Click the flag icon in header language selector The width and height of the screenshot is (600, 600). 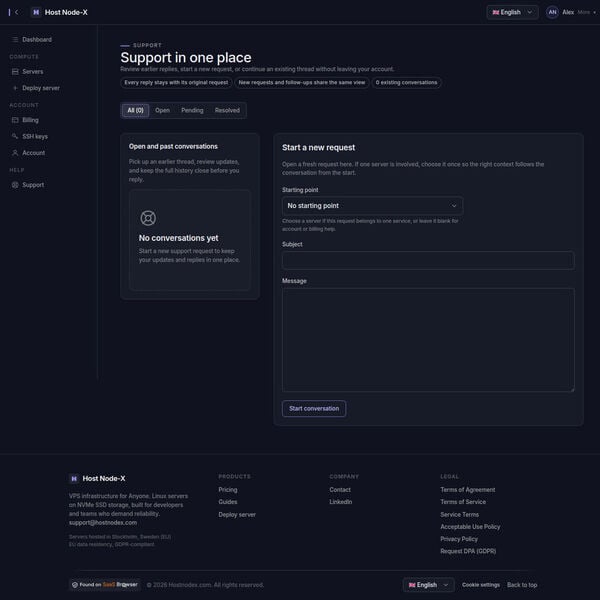pos(496,12)
